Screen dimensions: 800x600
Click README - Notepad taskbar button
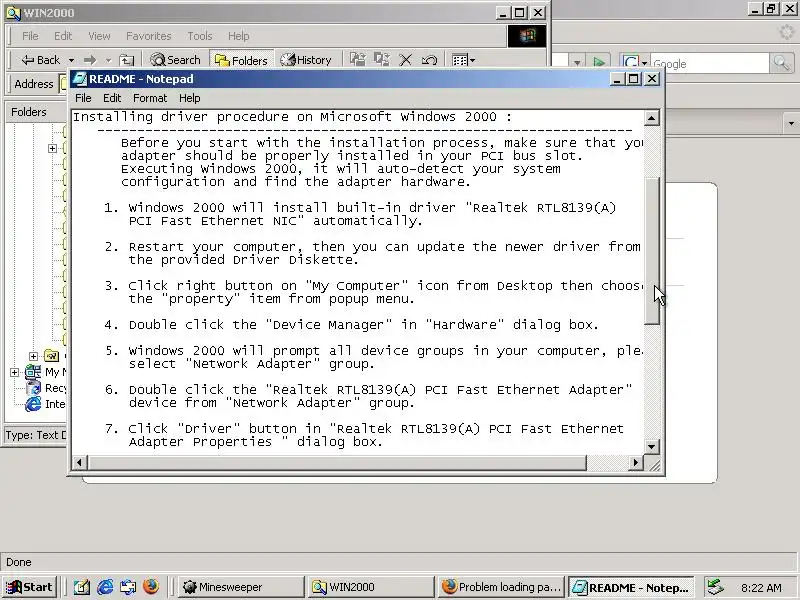[632, 587]
